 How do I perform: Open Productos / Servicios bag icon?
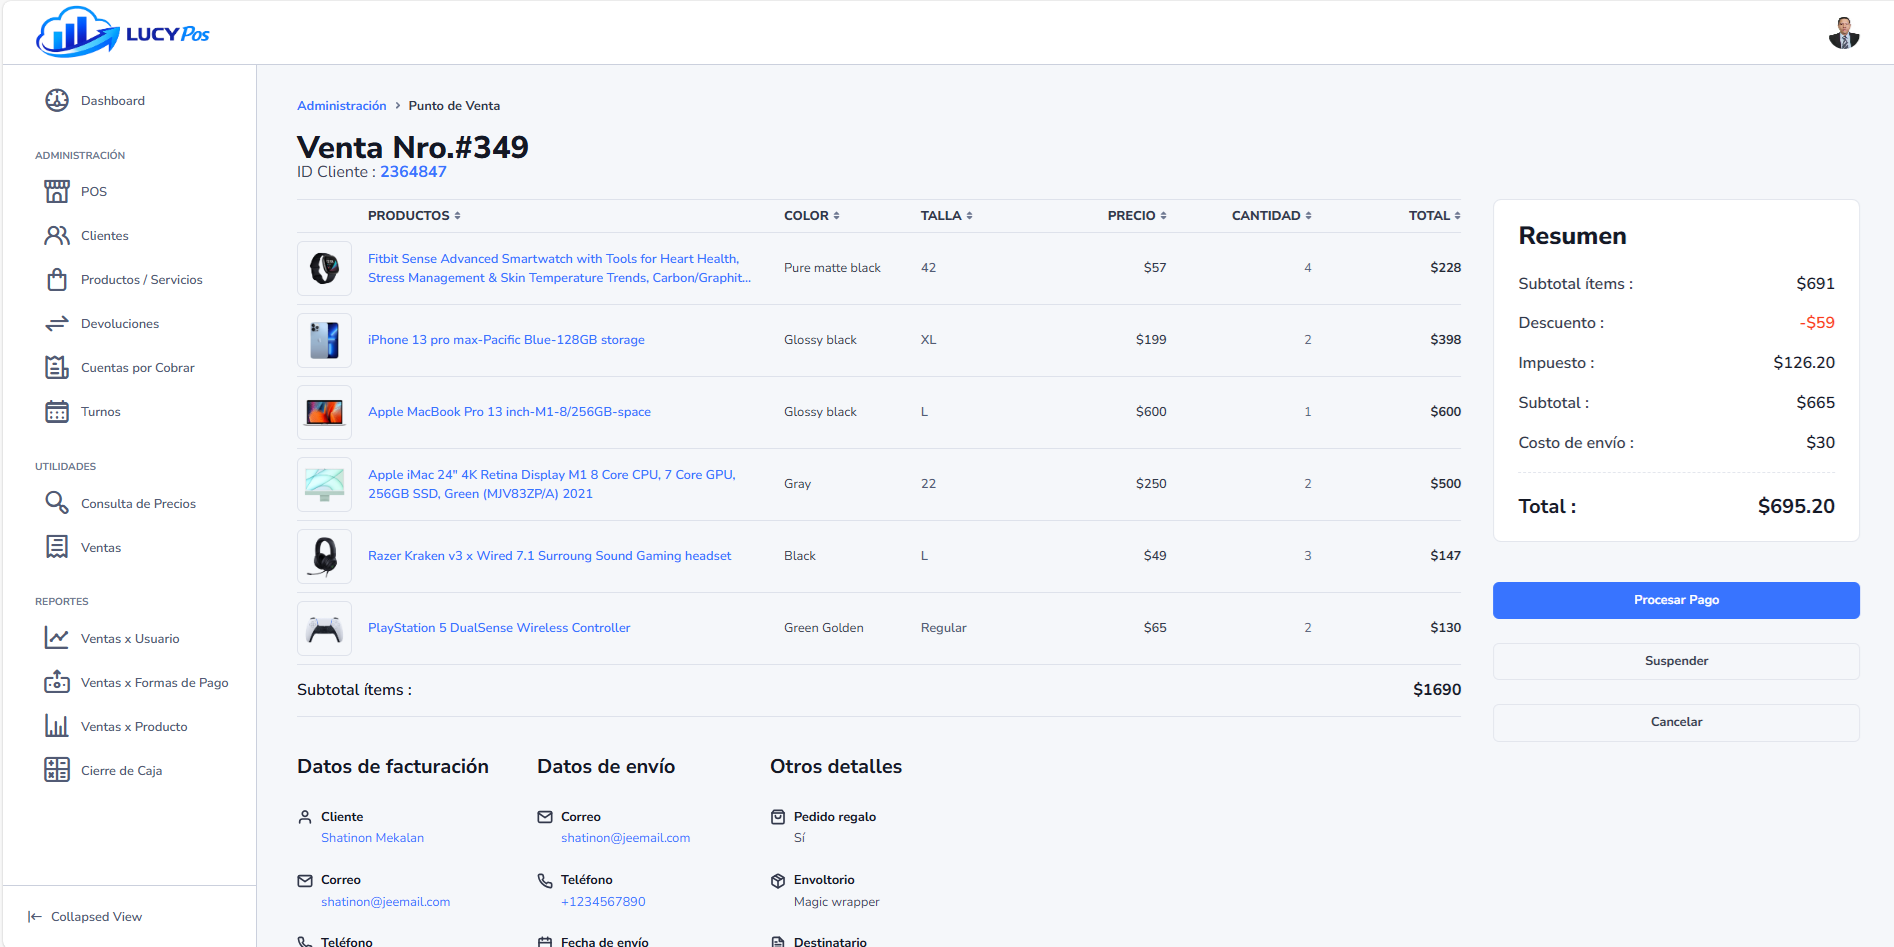[x=57, y=279]
